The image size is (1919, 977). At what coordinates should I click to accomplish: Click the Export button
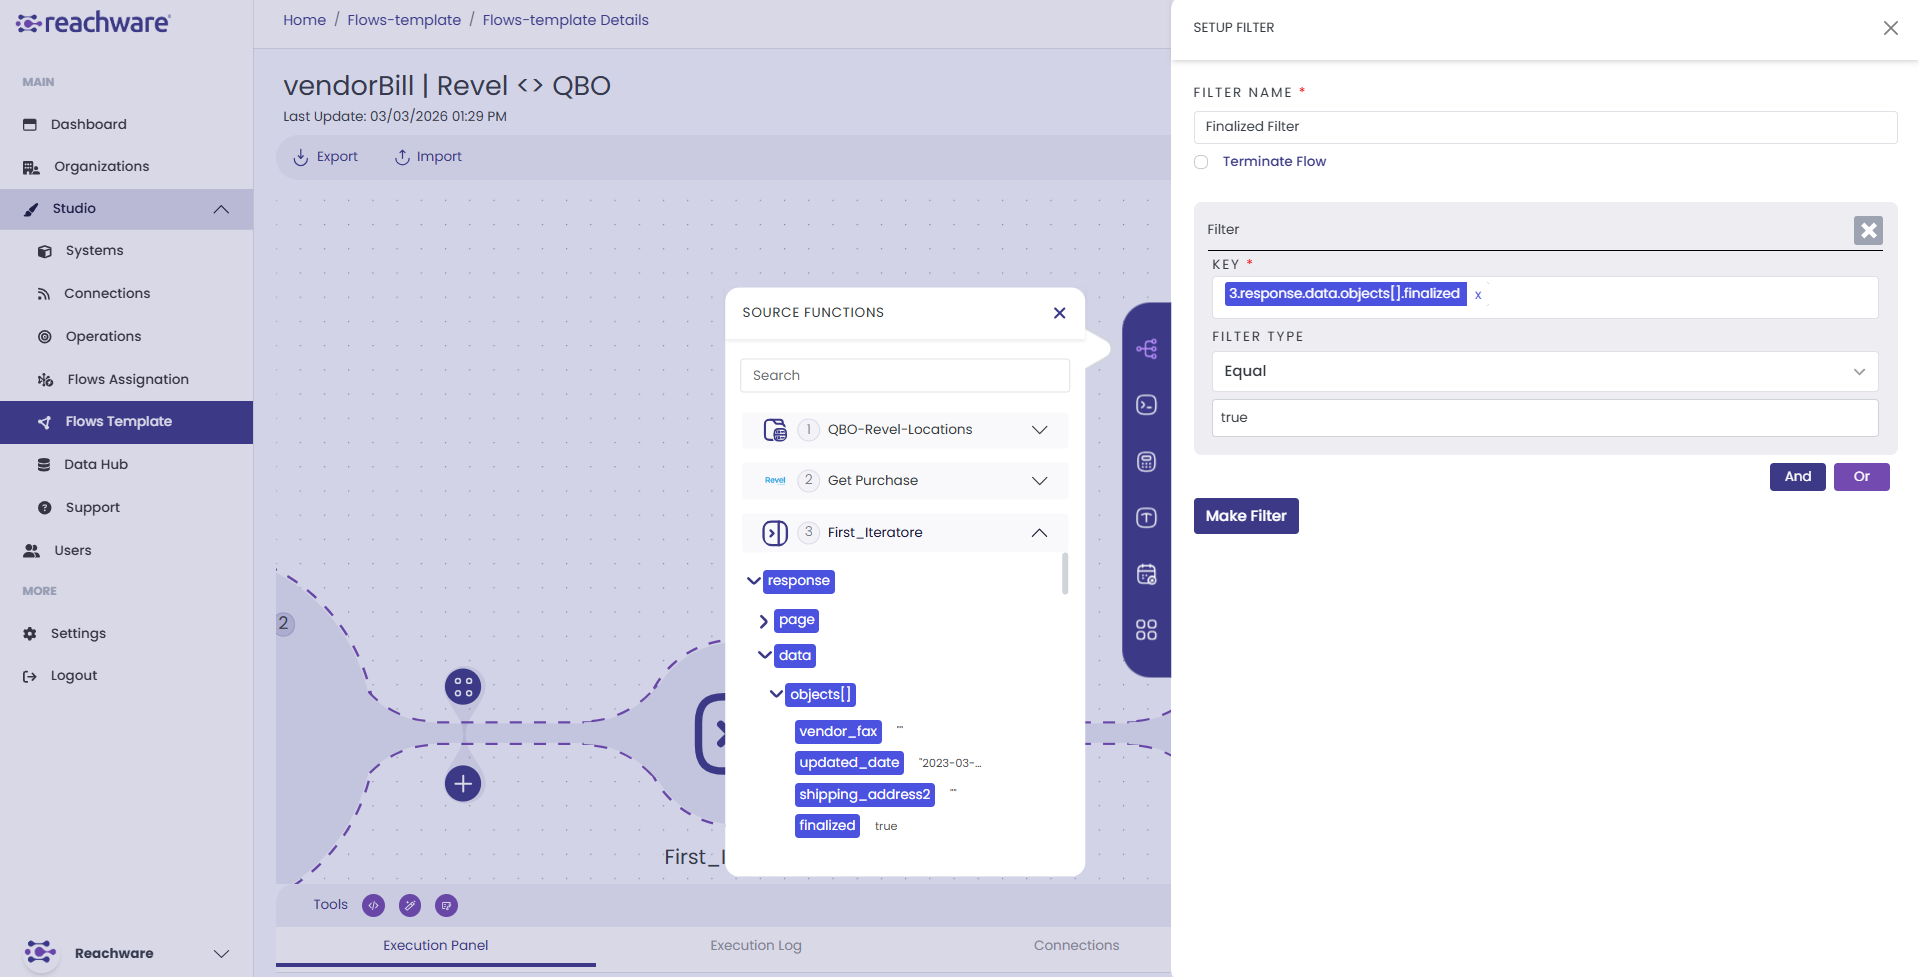click(x=325, y=157)
